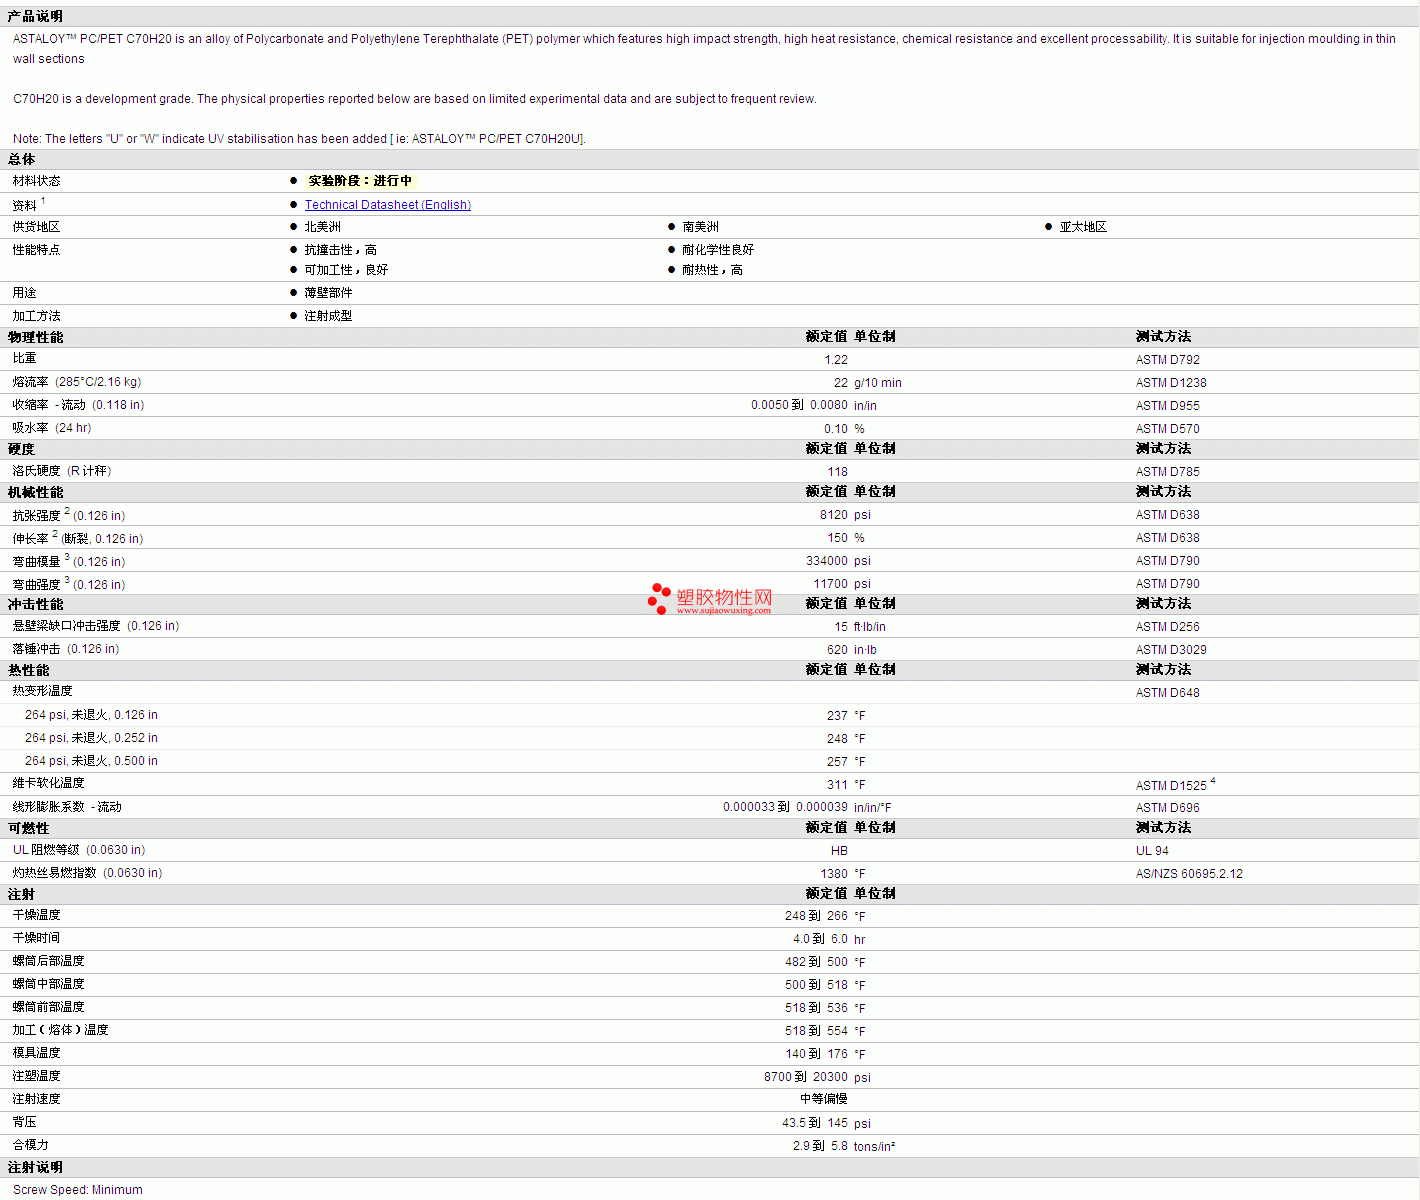Click the feature '耐化学性良好'
Viewport: 1420px width, 1200px height.
(x=718, y=250)
